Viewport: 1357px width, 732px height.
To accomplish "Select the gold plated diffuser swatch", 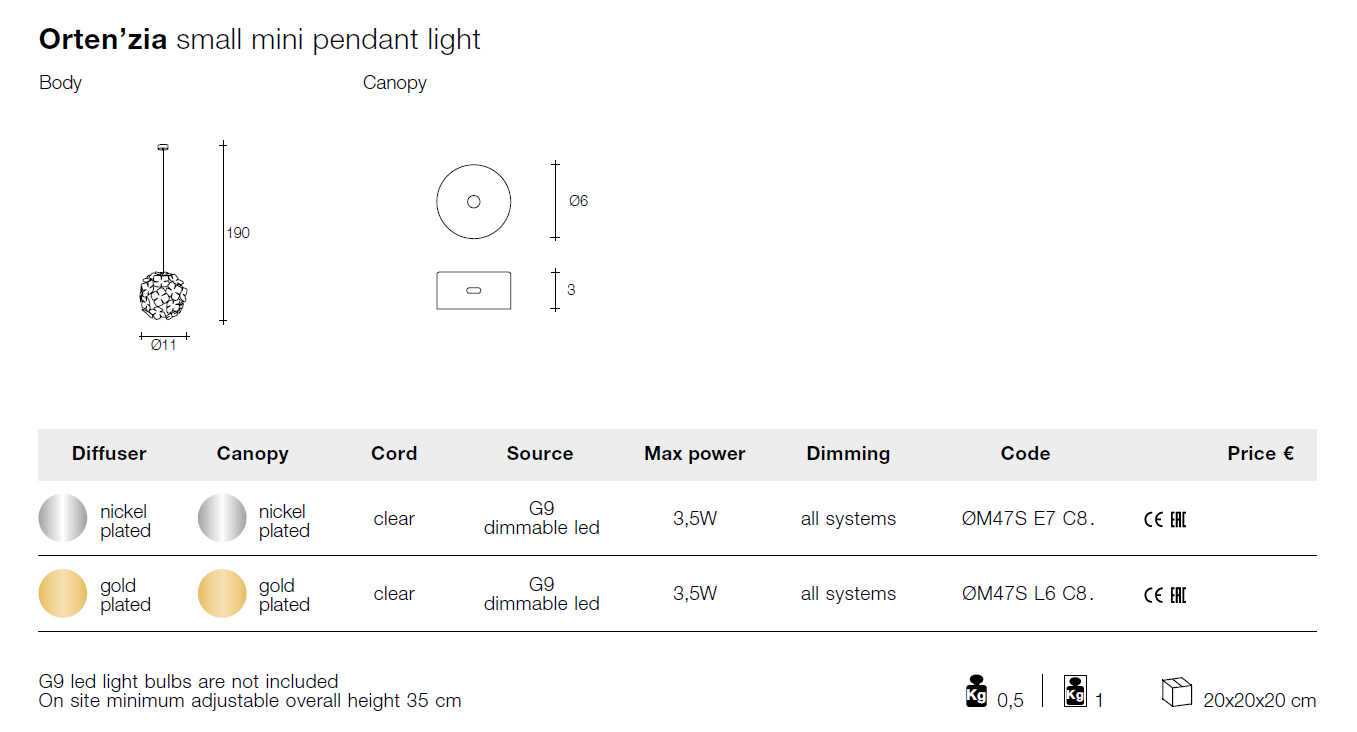I will pos(63,593).
